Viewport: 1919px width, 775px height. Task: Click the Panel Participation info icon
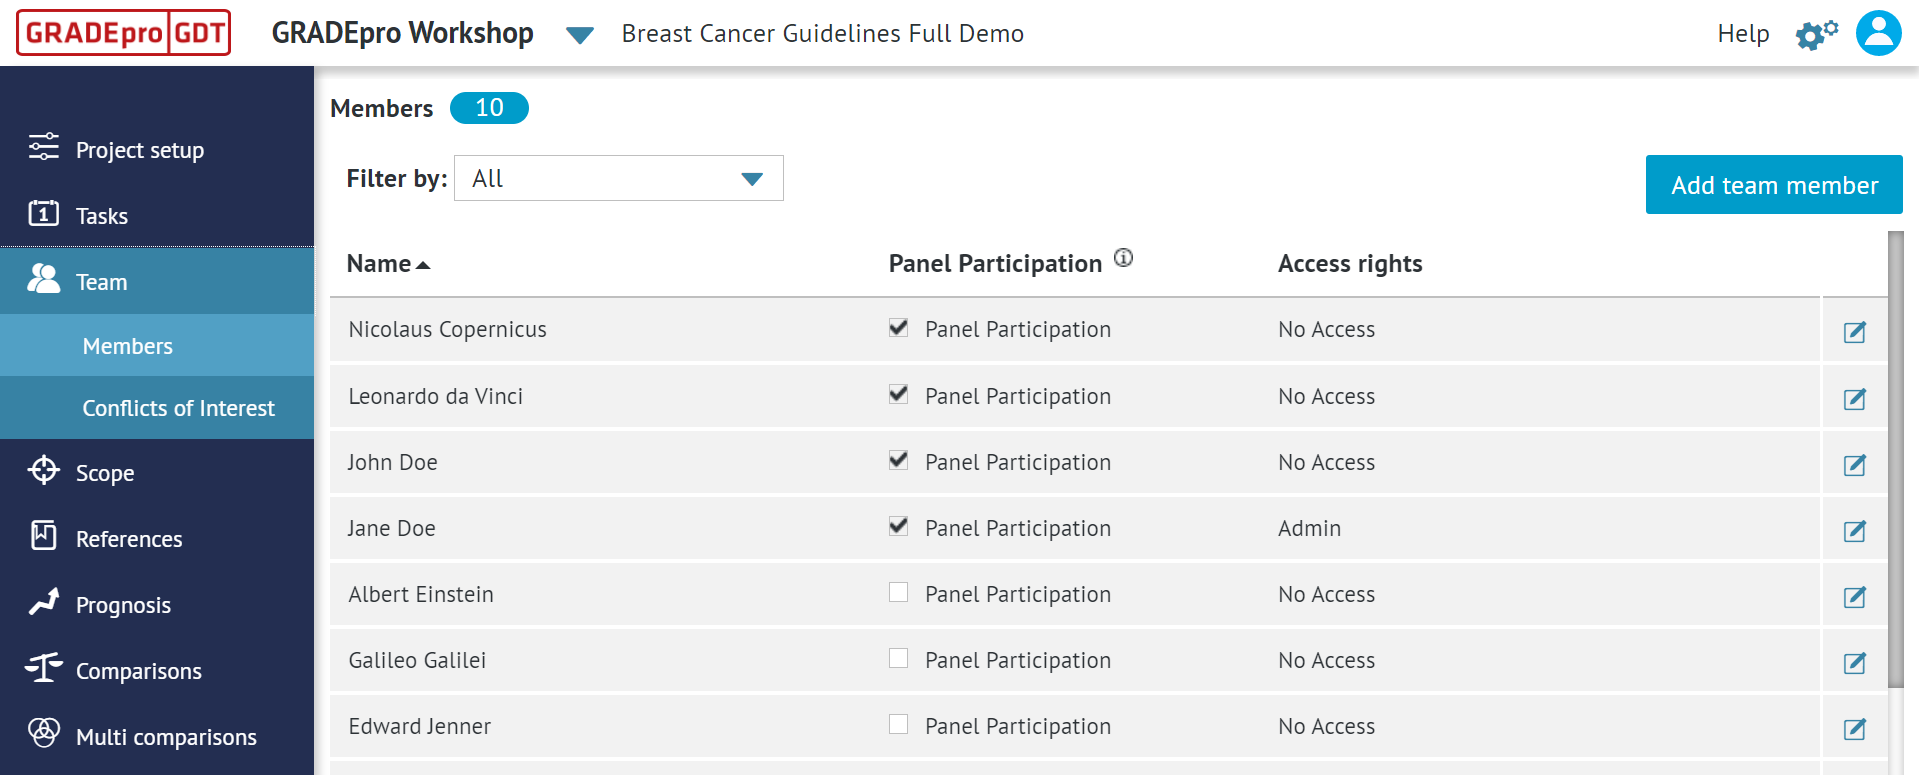pos(1124,258)
